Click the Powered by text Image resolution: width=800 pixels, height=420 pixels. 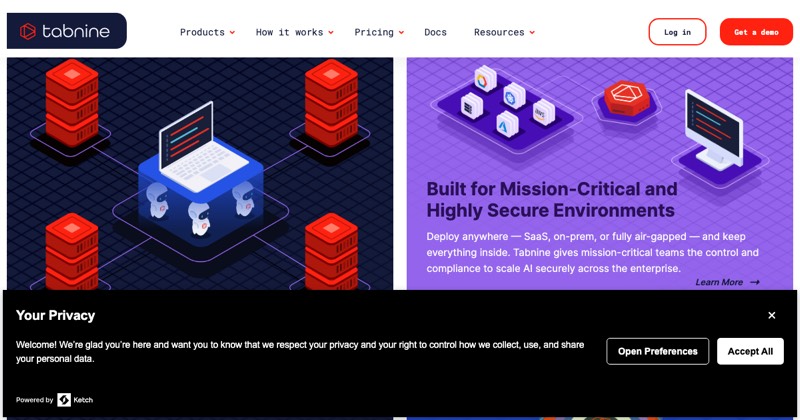(34, 400)
